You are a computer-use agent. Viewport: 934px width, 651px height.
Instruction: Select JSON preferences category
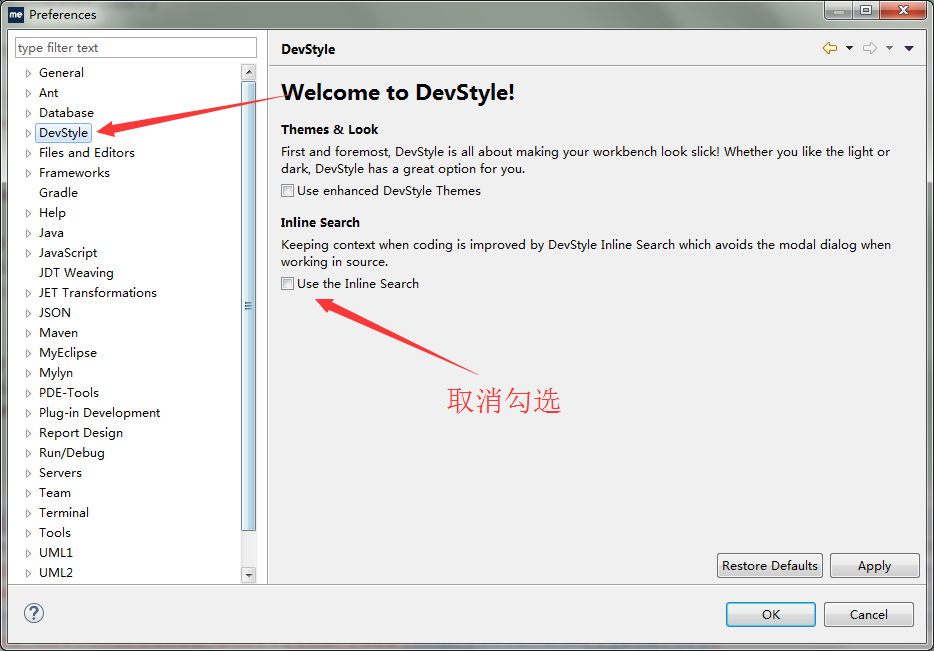click(x=55, y=313)
